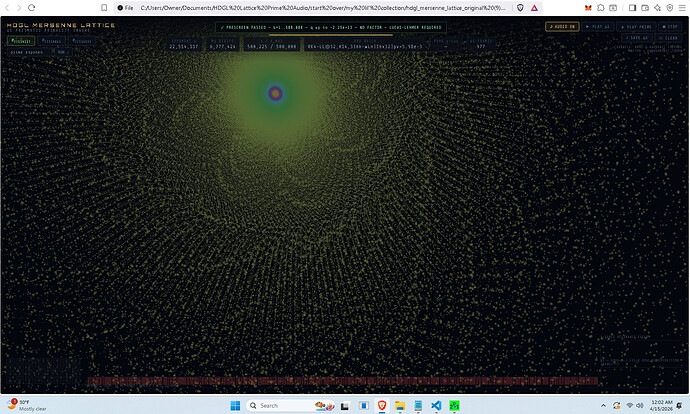Select the first mode tab under the title
Image resolution: width=690 pixels, height=414 pixels.
pos(21,41)
